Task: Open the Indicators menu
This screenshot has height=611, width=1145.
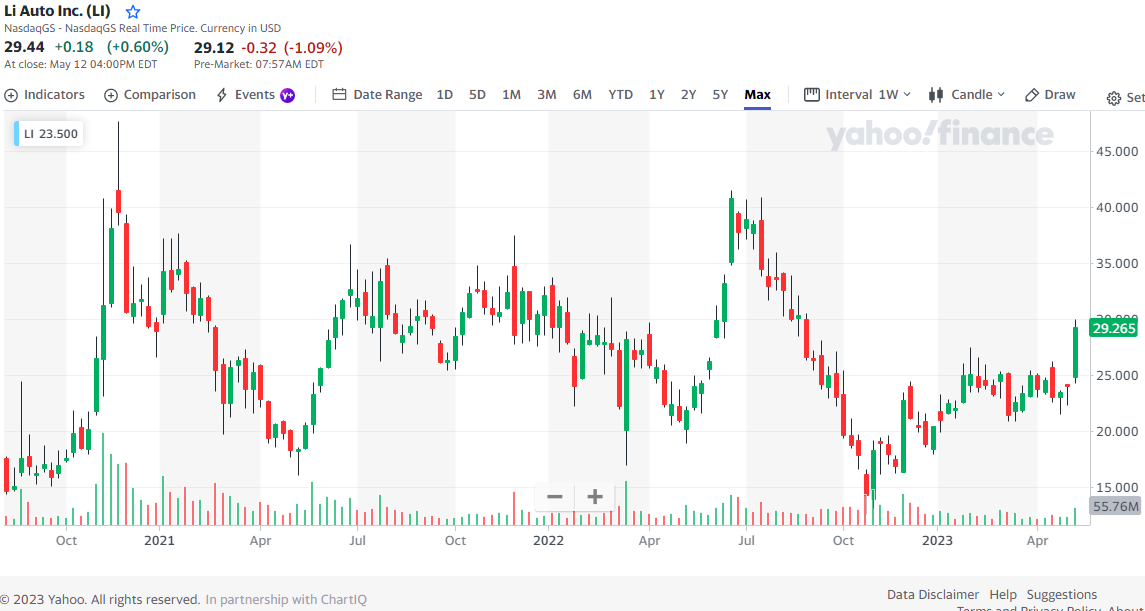Action: point(44,95)
